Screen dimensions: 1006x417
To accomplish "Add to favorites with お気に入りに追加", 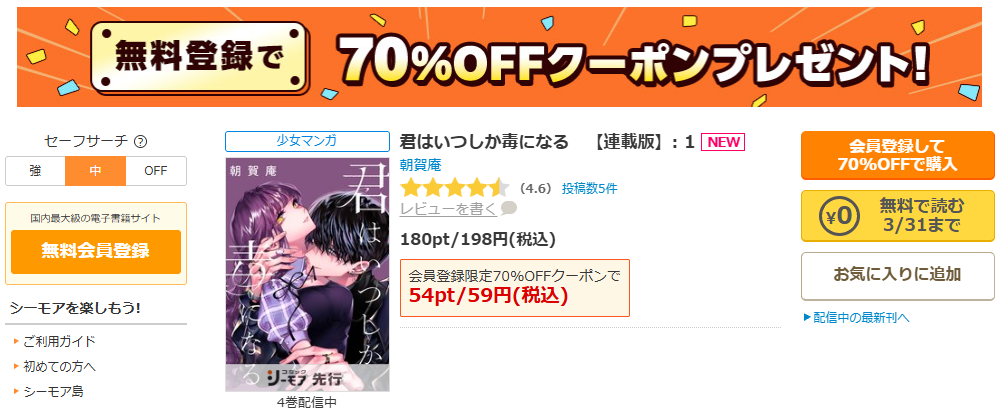I will tap(897, 275).
